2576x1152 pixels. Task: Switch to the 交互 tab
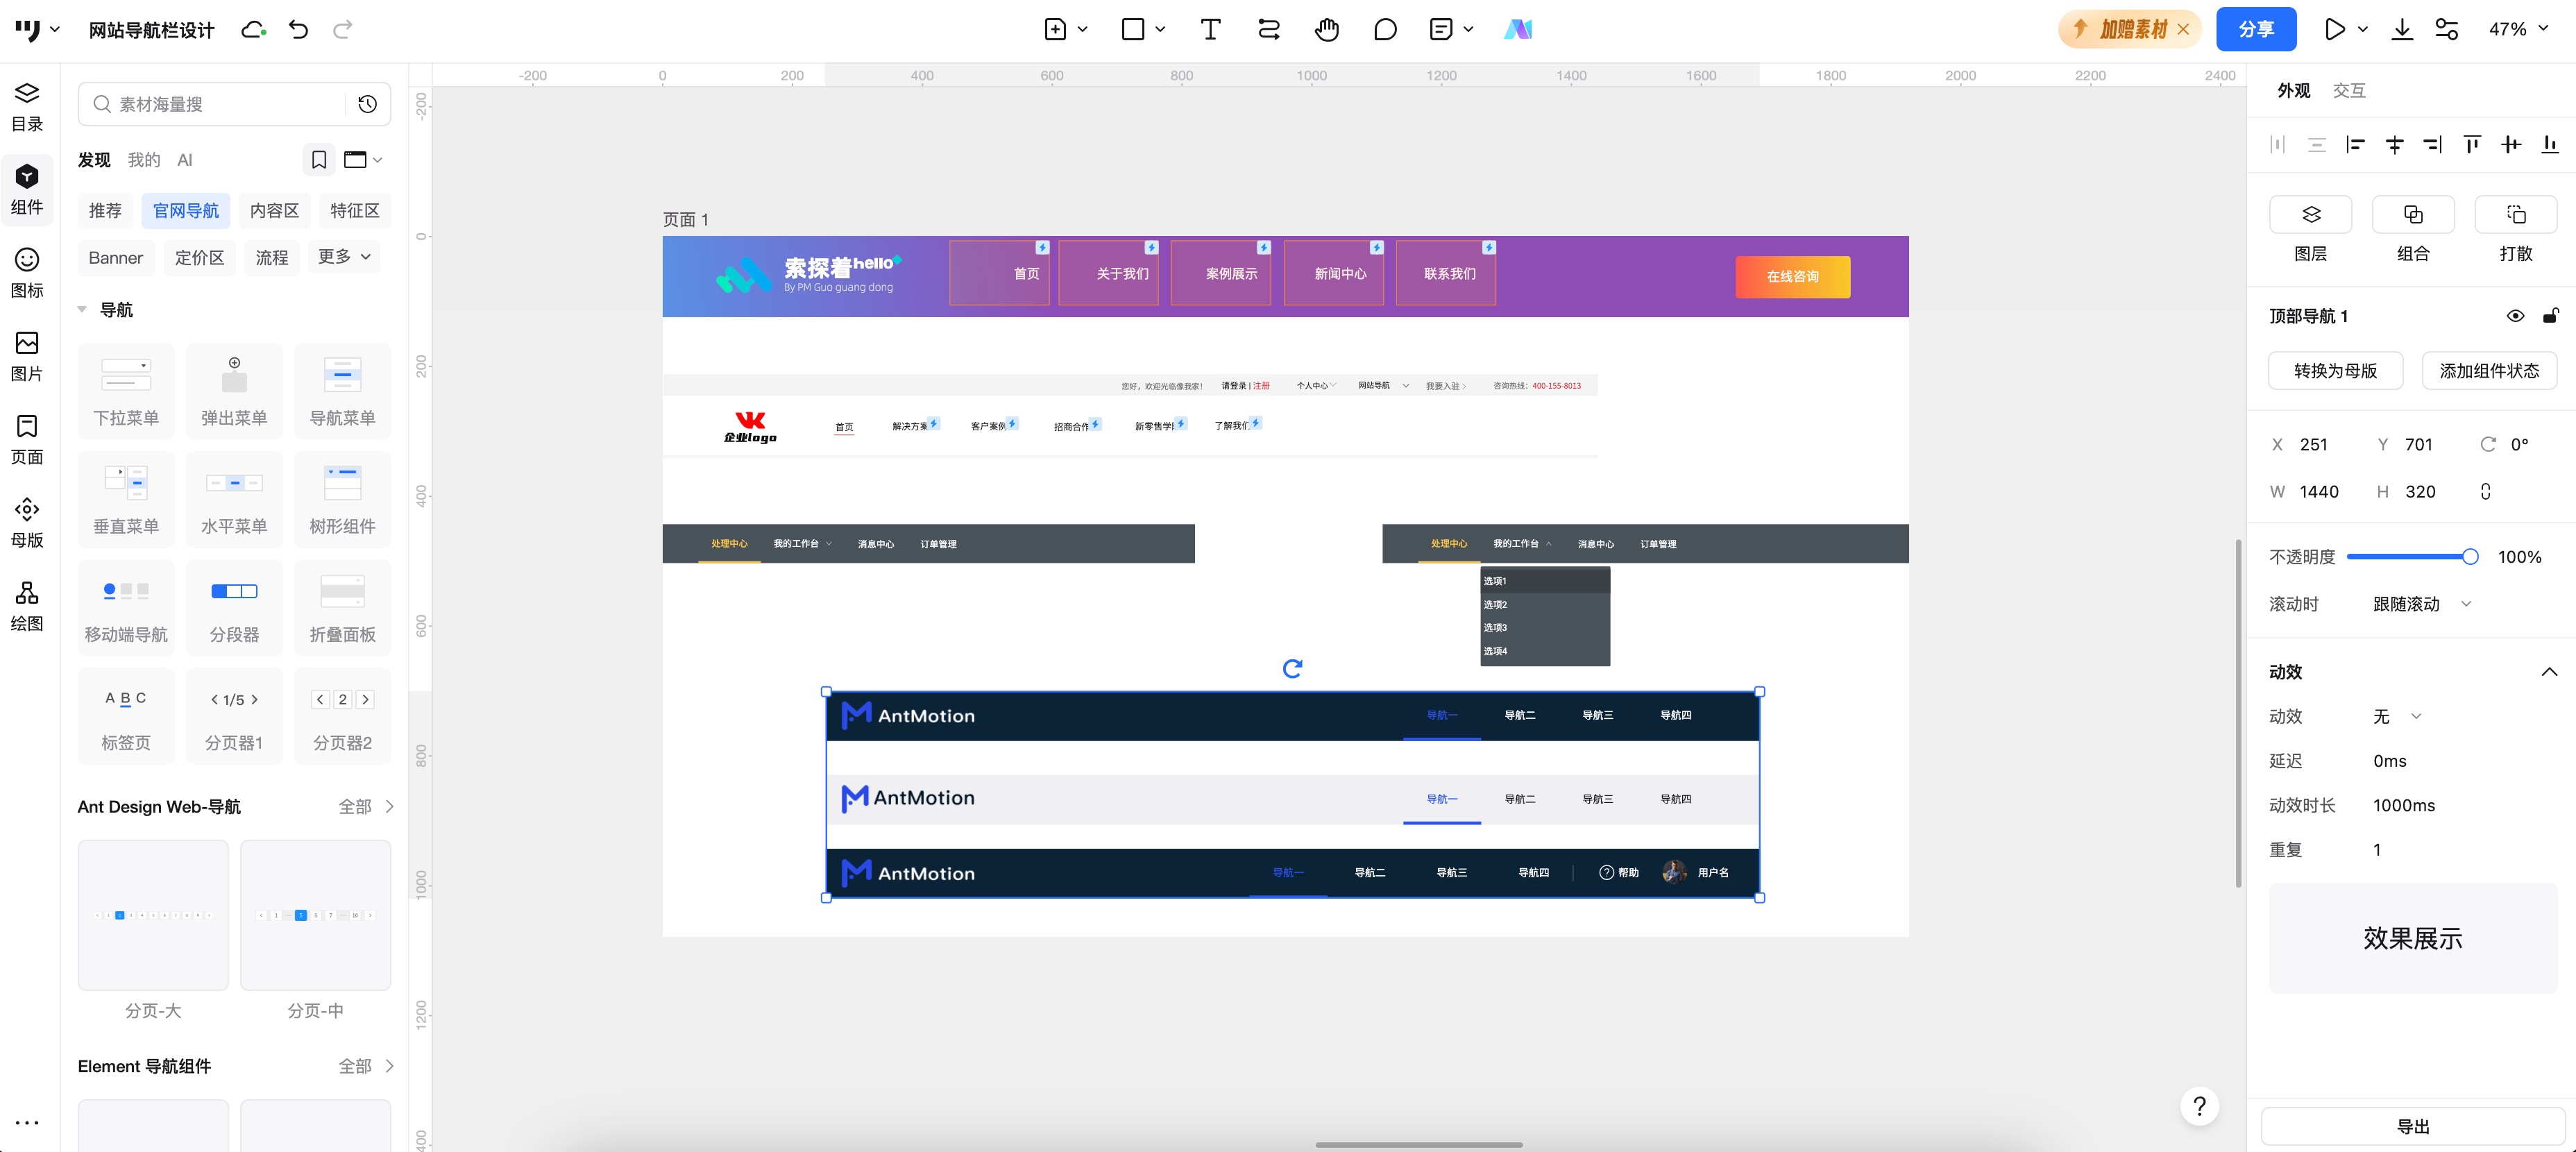point(2349,91)
